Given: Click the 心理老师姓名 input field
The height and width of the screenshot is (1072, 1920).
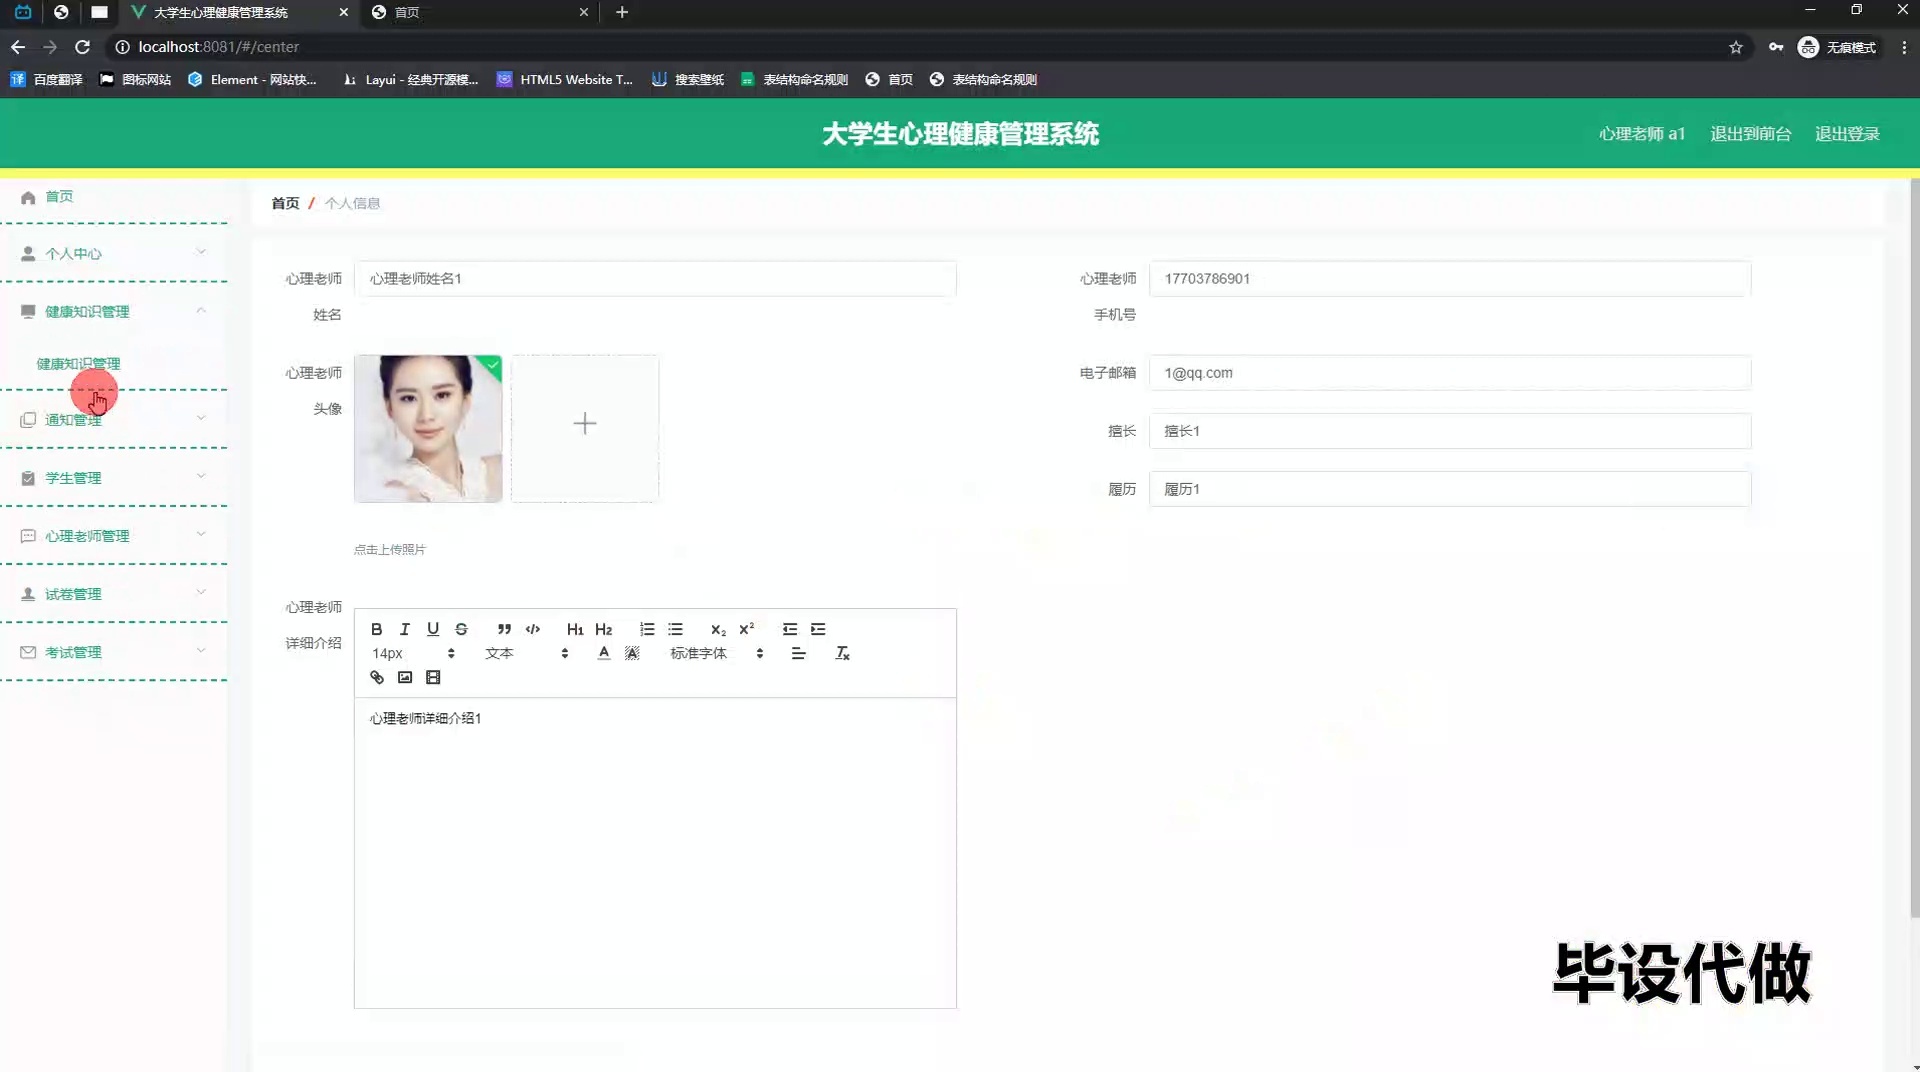Looking at the screenshot, I should [655, 279].
